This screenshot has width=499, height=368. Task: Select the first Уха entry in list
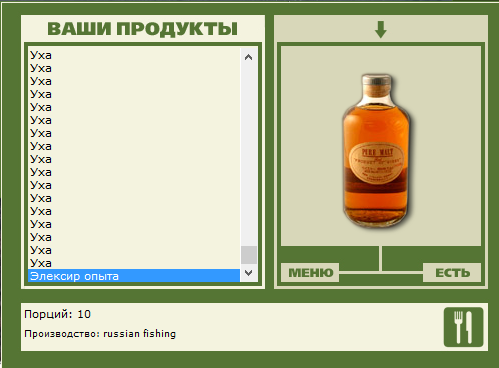pyautogui.click(x=134, y=55)
